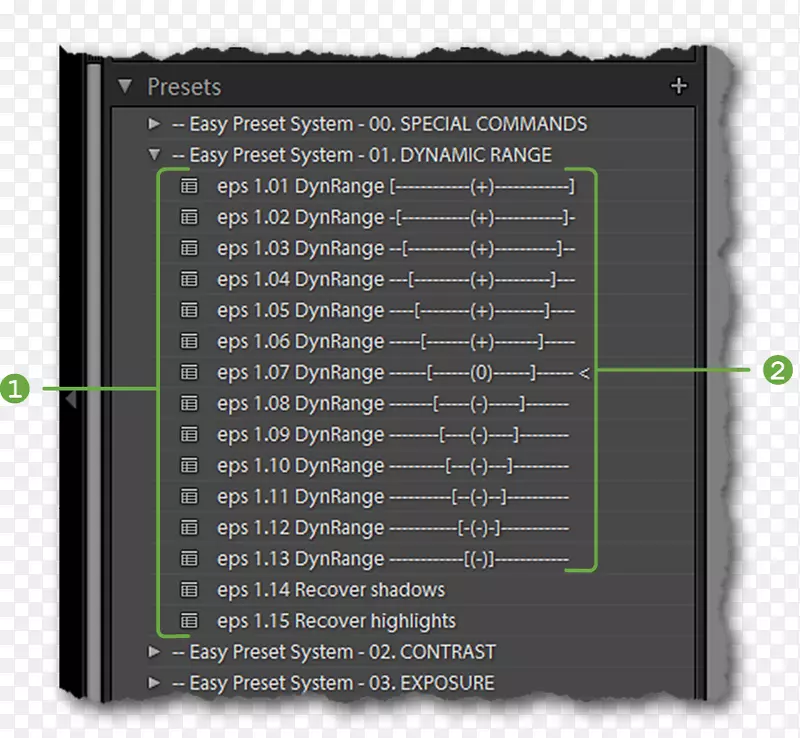Apply the eps 1.11 DynRange preset text

pyautogui.click(x=393, y=497)
